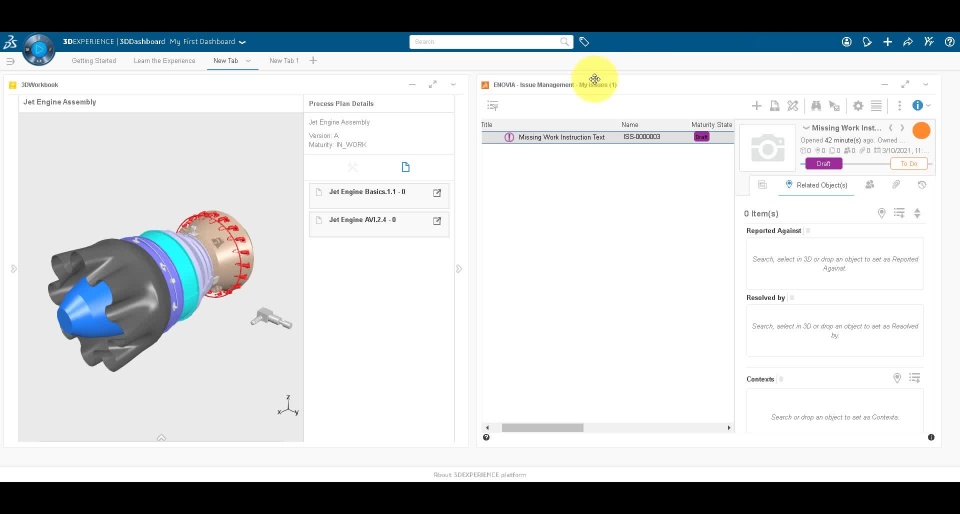Image resolution: width=960 pixels, height=514 pixels.
Task: Sort by the Maturity State column header
Action: [x=711, y=125]
